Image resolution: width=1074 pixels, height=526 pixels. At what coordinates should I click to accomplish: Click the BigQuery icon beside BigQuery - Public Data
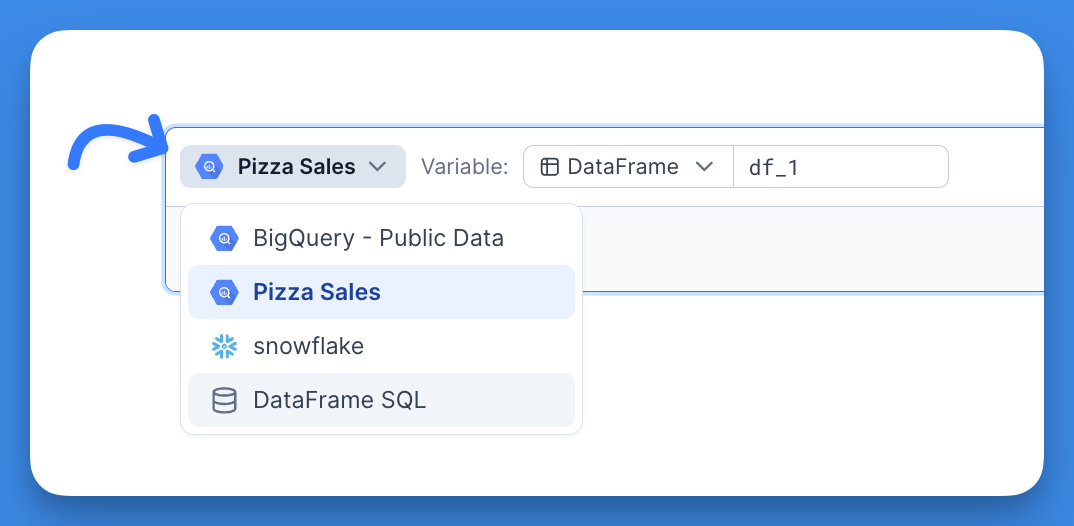pyautogui.click(x=224, y=238)
